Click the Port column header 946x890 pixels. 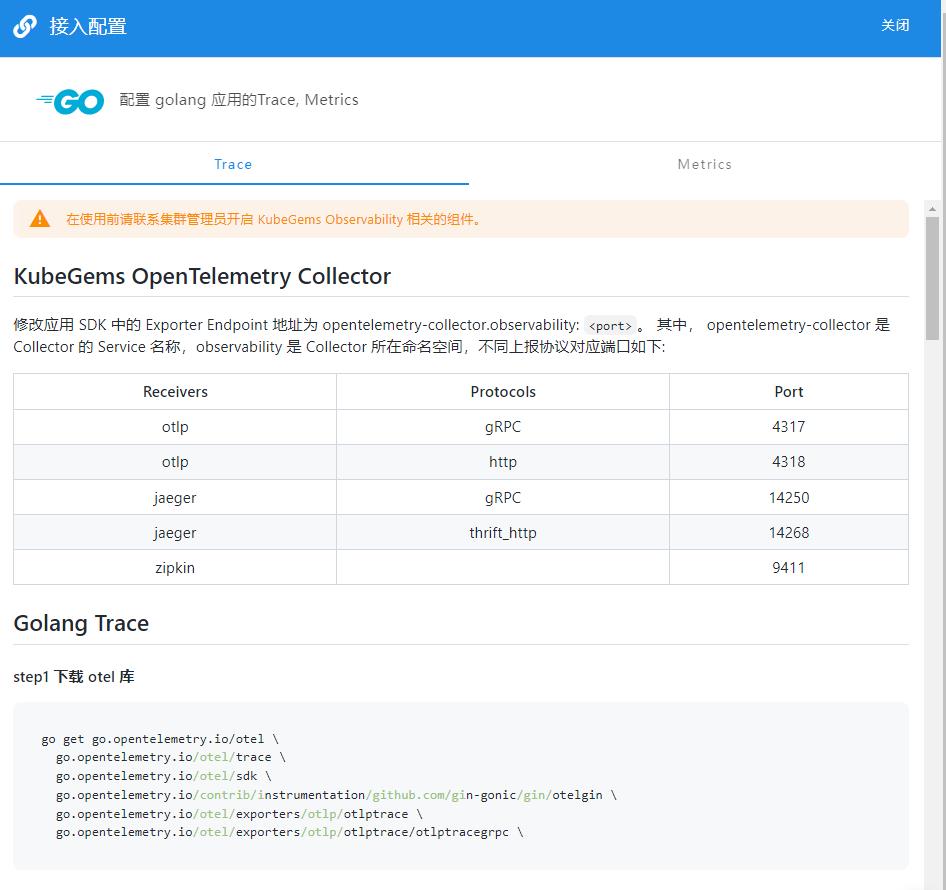pyautogui.click(x=789, y=392)
